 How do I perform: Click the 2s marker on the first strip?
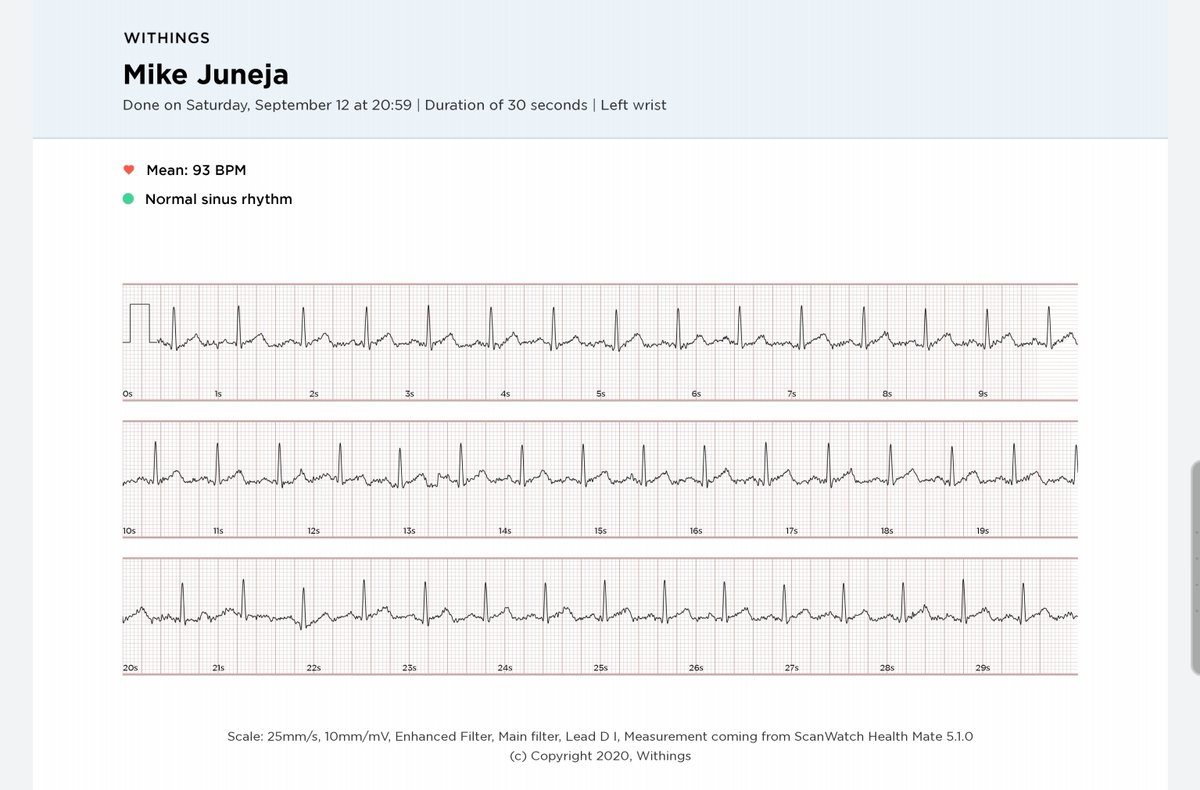(314, 394)
